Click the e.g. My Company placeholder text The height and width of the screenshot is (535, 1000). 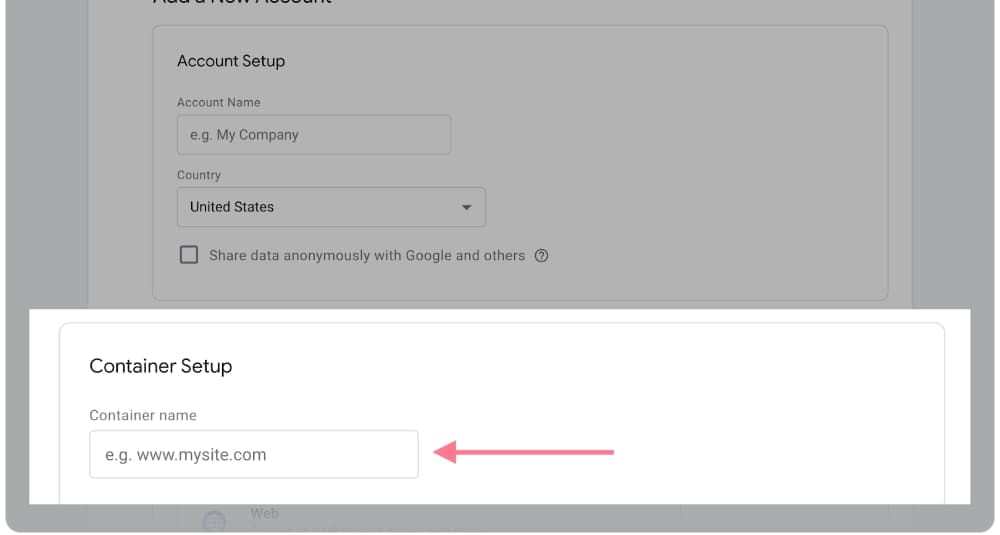[x=244, y=135]
